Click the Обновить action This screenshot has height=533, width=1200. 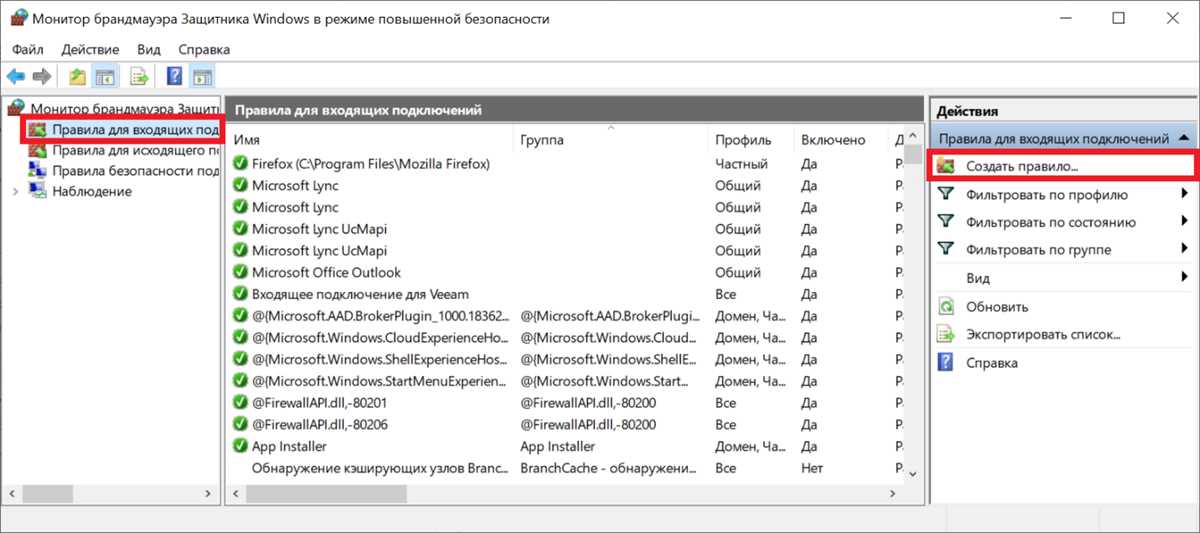coord(997,306)
